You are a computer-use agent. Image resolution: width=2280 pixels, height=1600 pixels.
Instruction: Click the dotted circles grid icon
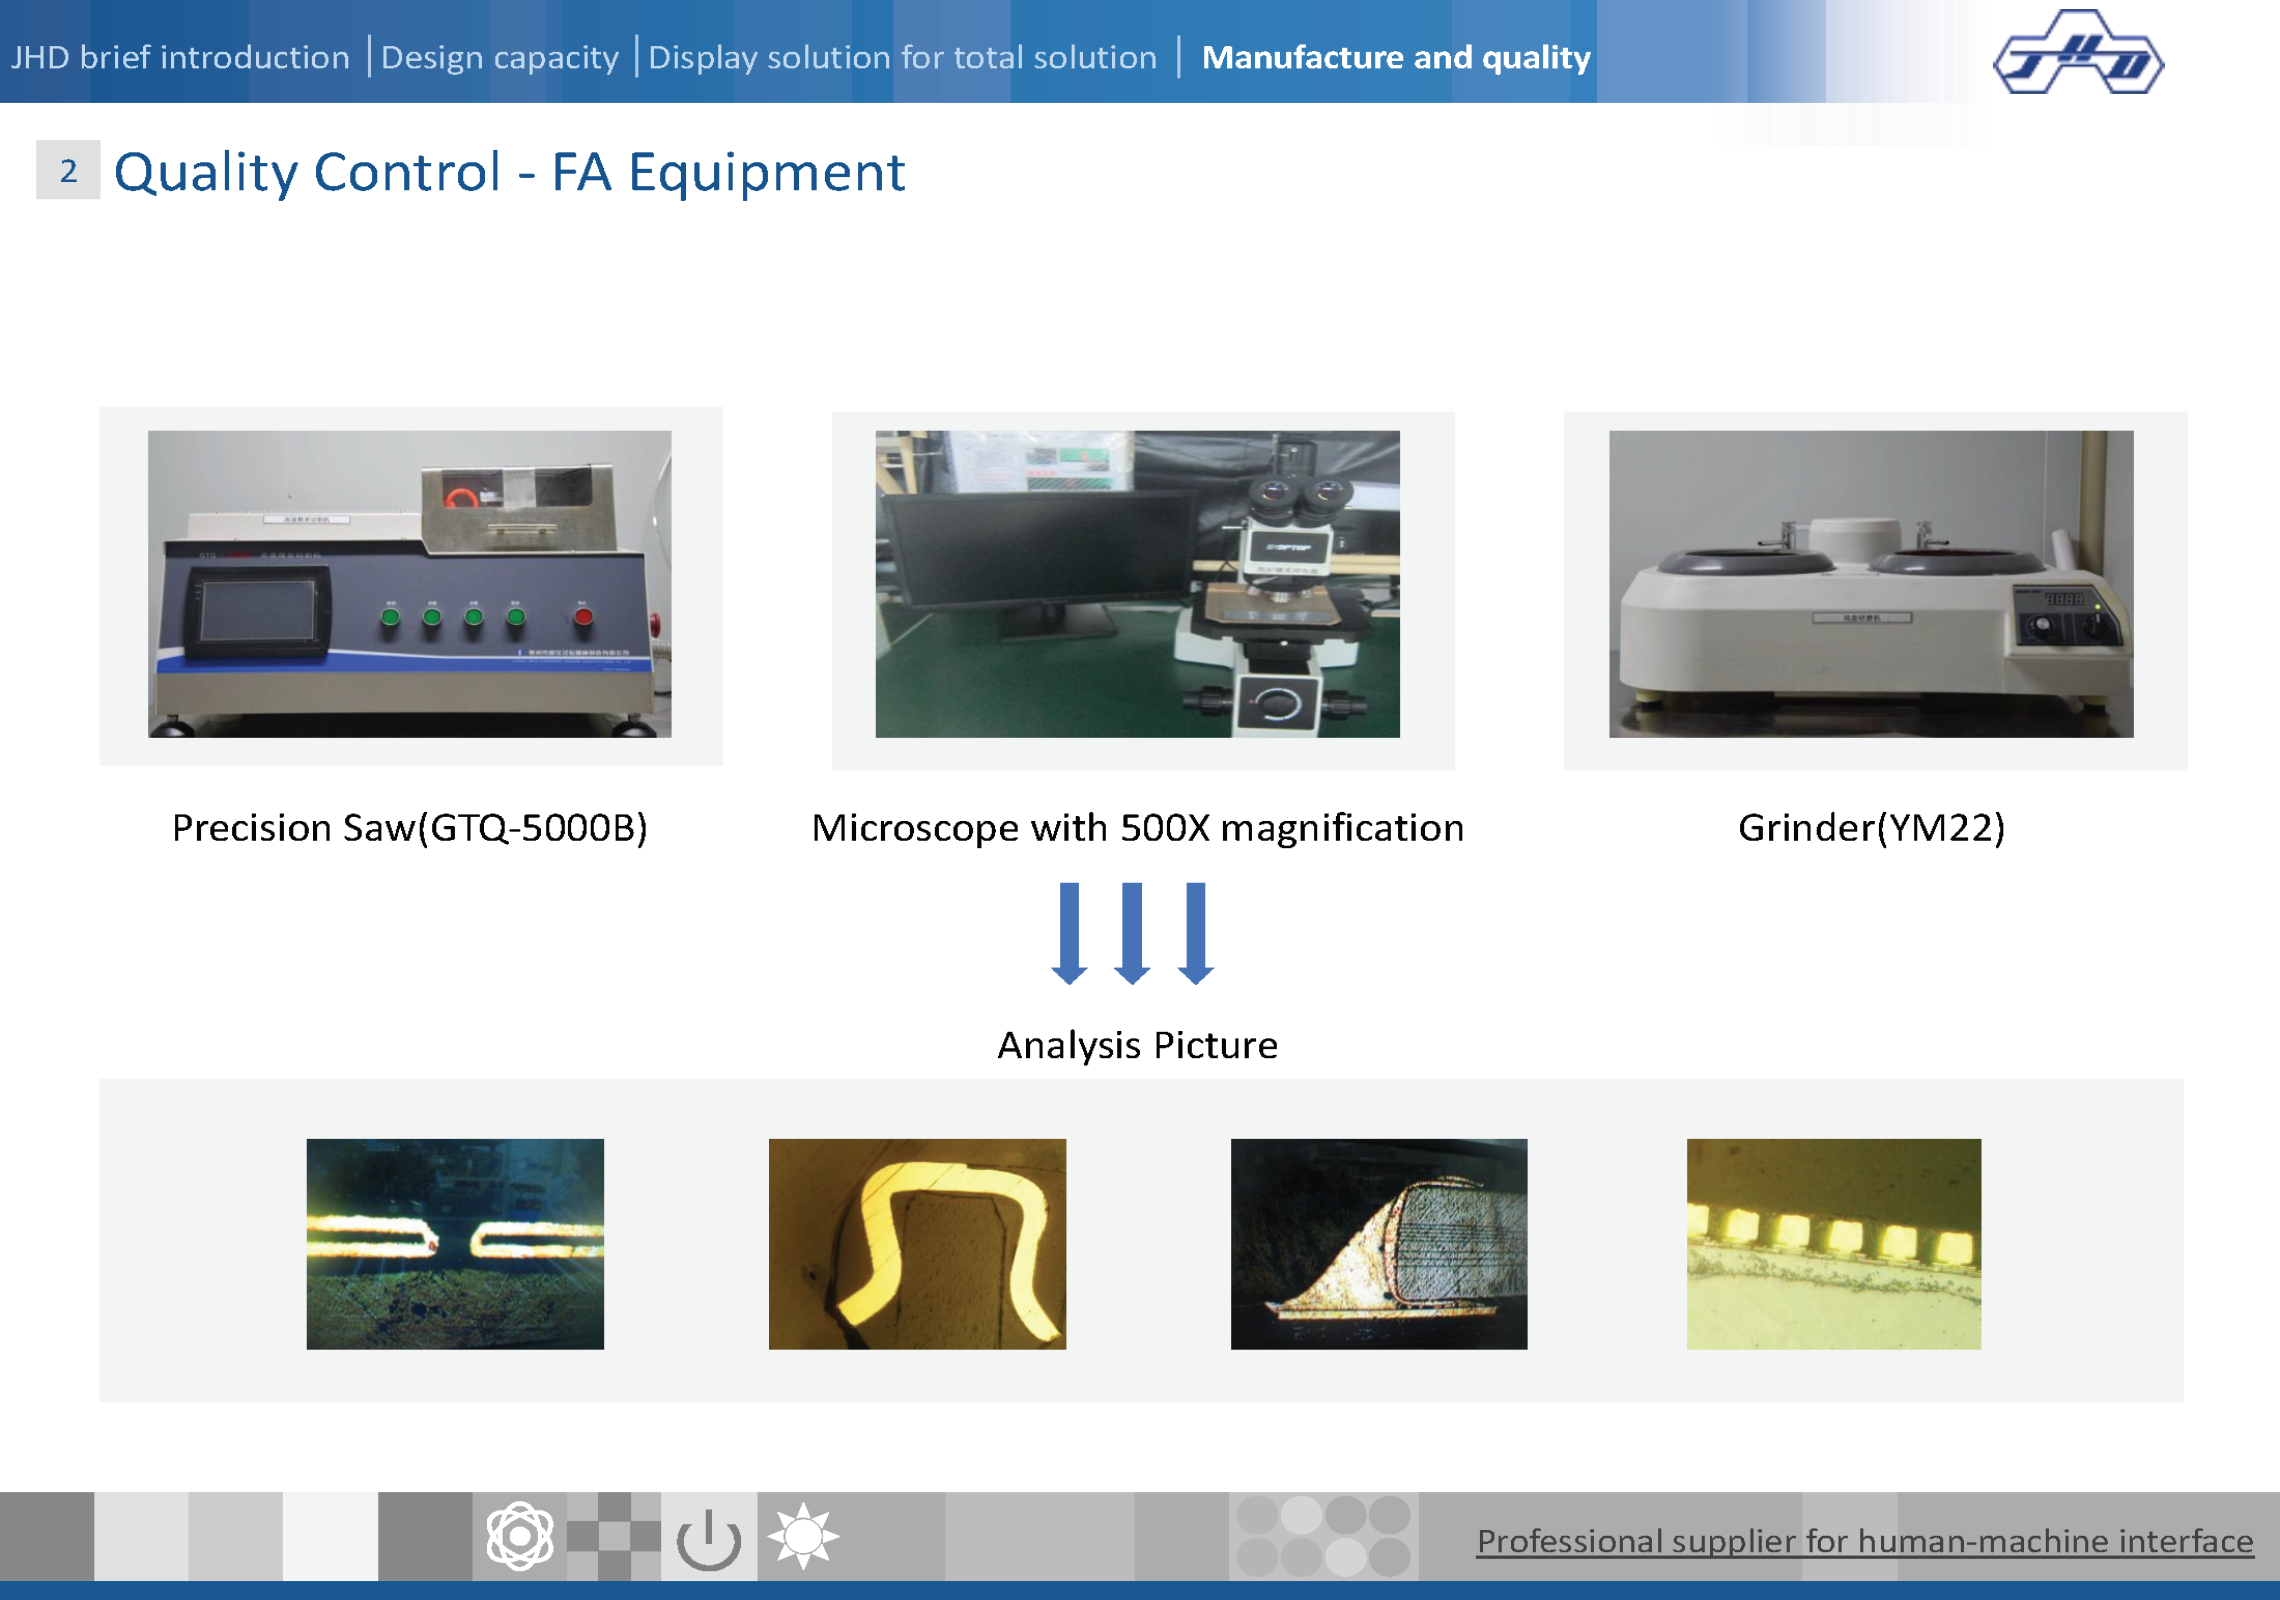click(1323, 1536)
